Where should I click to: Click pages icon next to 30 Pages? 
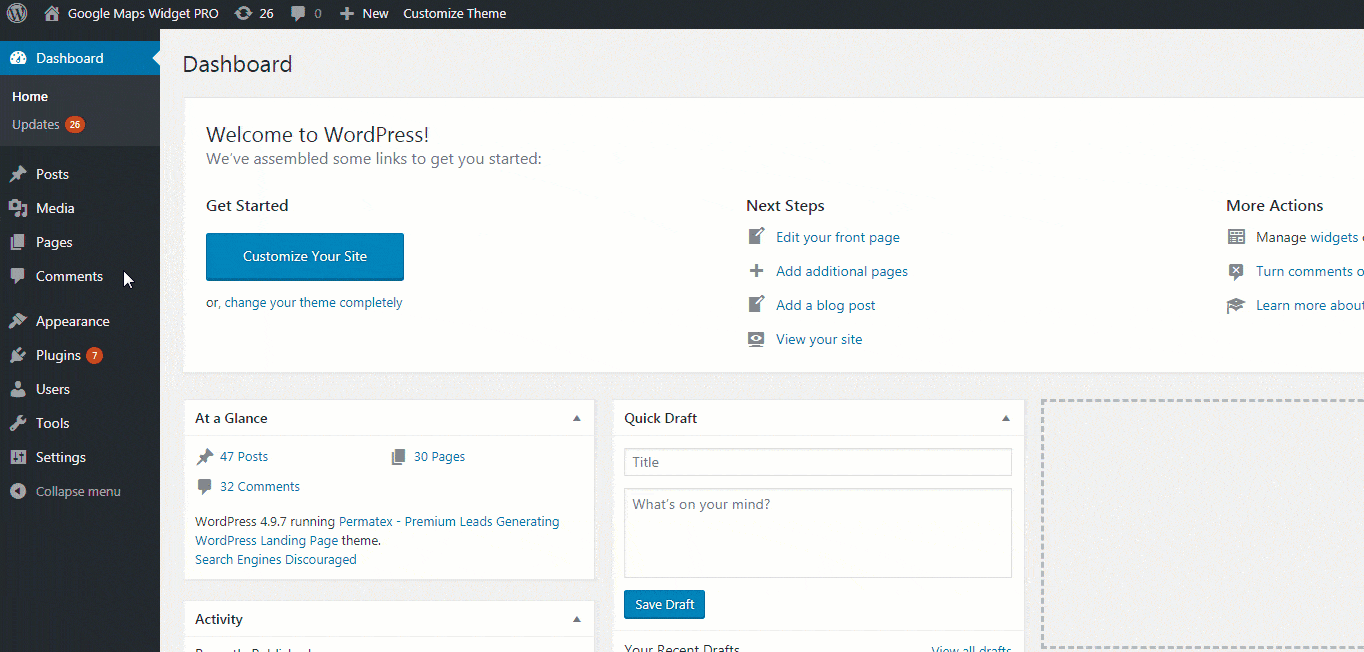[x=398, y=456]
